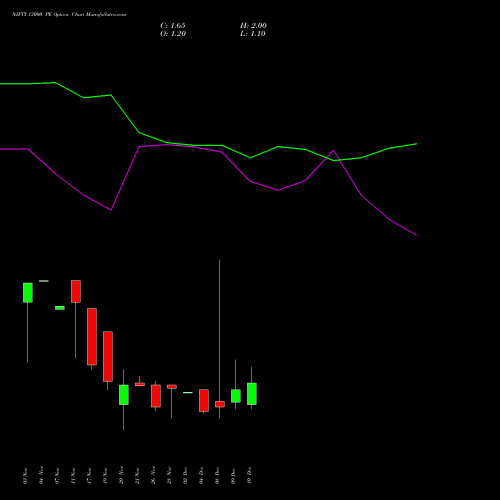The width and height of the screenshot is (500, 500).
Task: Click the tall red candlestick above 17 Nov
Action: [92, 337]
